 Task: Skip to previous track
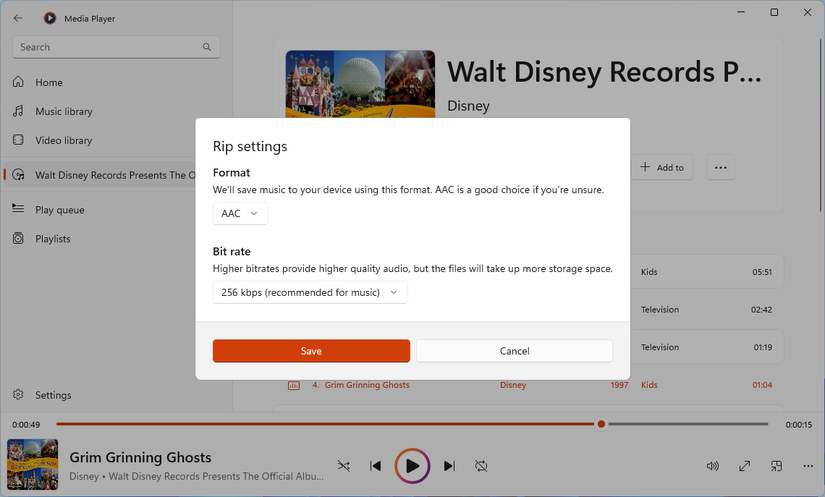375,466
